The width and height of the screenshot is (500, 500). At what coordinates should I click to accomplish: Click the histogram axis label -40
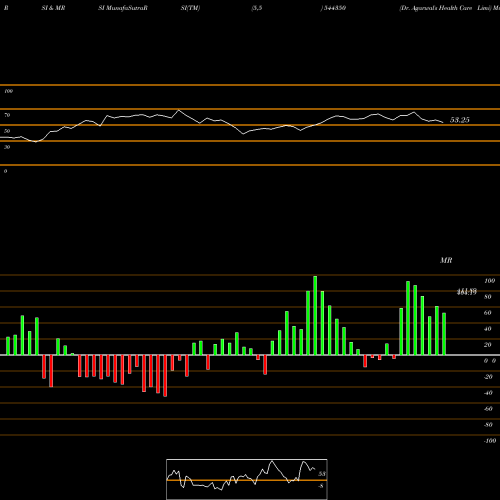click(x=488, y=393)
